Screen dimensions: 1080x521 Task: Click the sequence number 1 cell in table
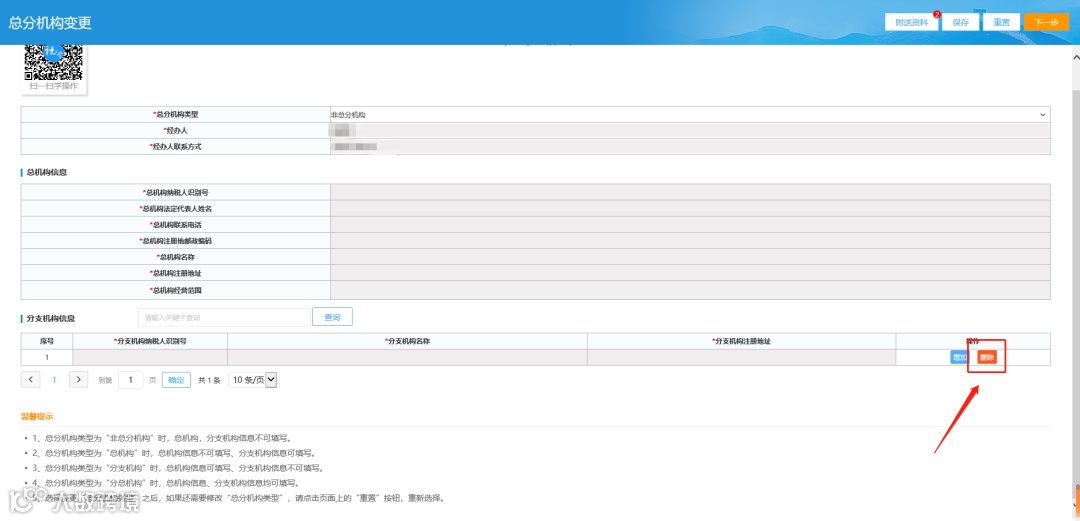click(47, 357)
